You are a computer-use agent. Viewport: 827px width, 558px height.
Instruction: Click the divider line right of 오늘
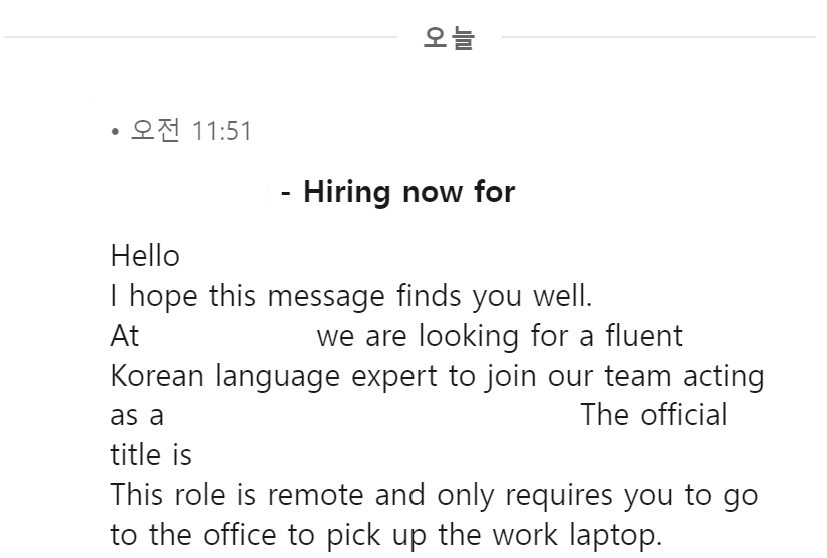[x=659, y=37]
